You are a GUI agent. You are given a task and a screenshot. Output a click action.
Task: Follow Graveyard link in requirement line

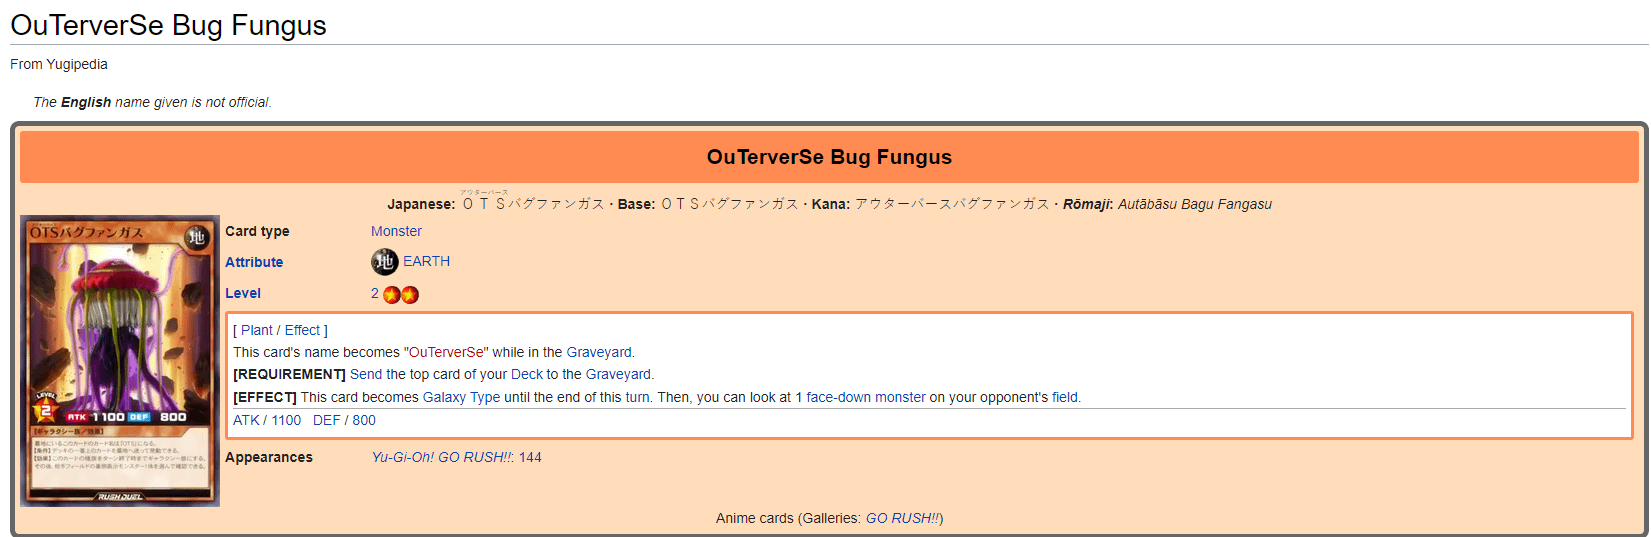618,374
